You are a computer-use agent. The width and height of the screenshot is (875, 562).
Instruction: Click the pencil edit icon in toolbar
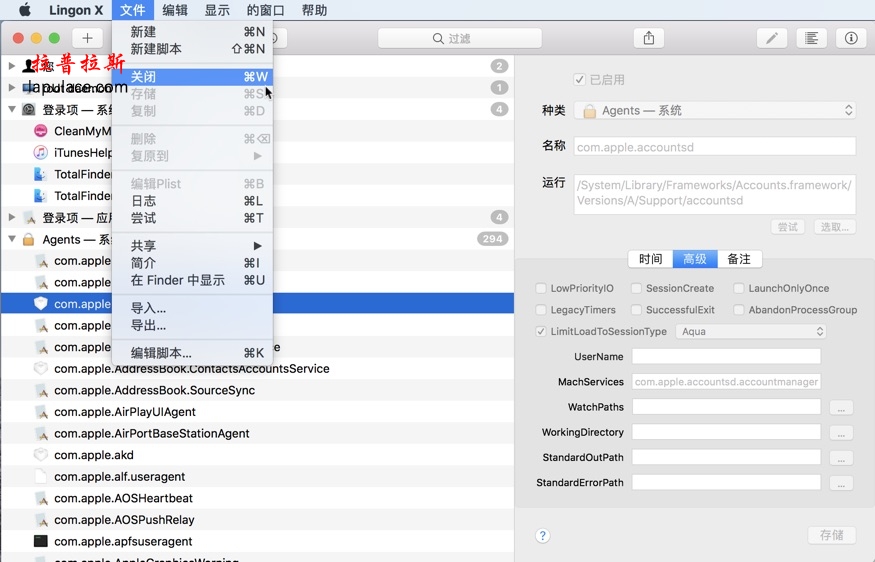[771, 38]
